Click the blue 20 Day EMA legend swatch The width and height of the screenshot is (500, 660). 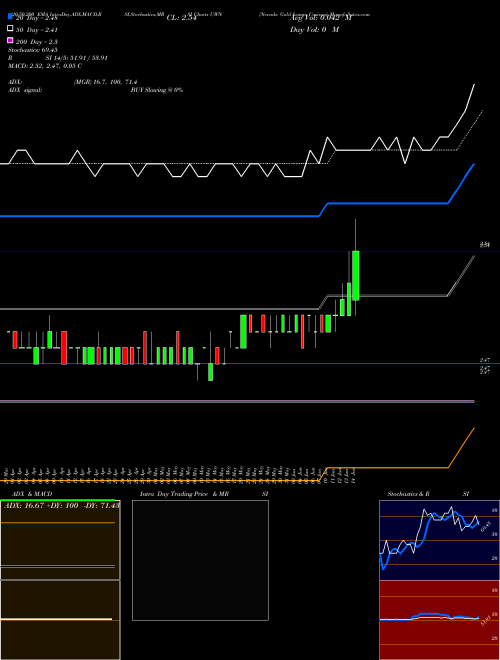coord(10,17)
